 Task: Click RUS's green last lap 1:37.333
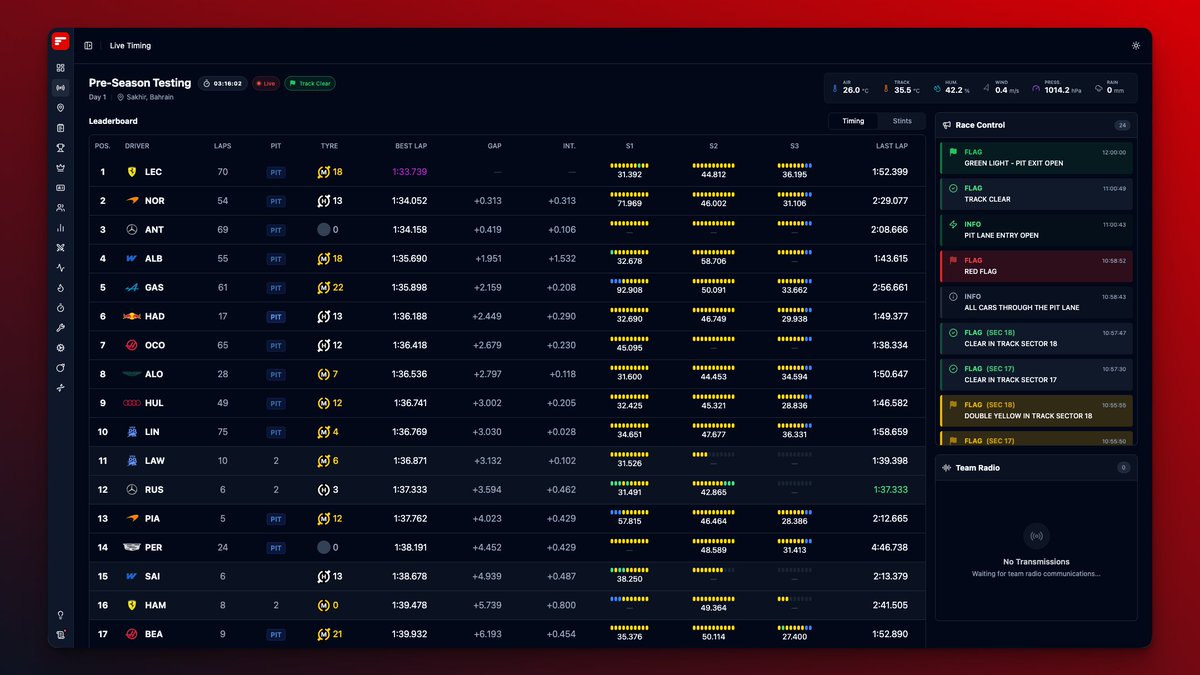click(x=890, y=490)
